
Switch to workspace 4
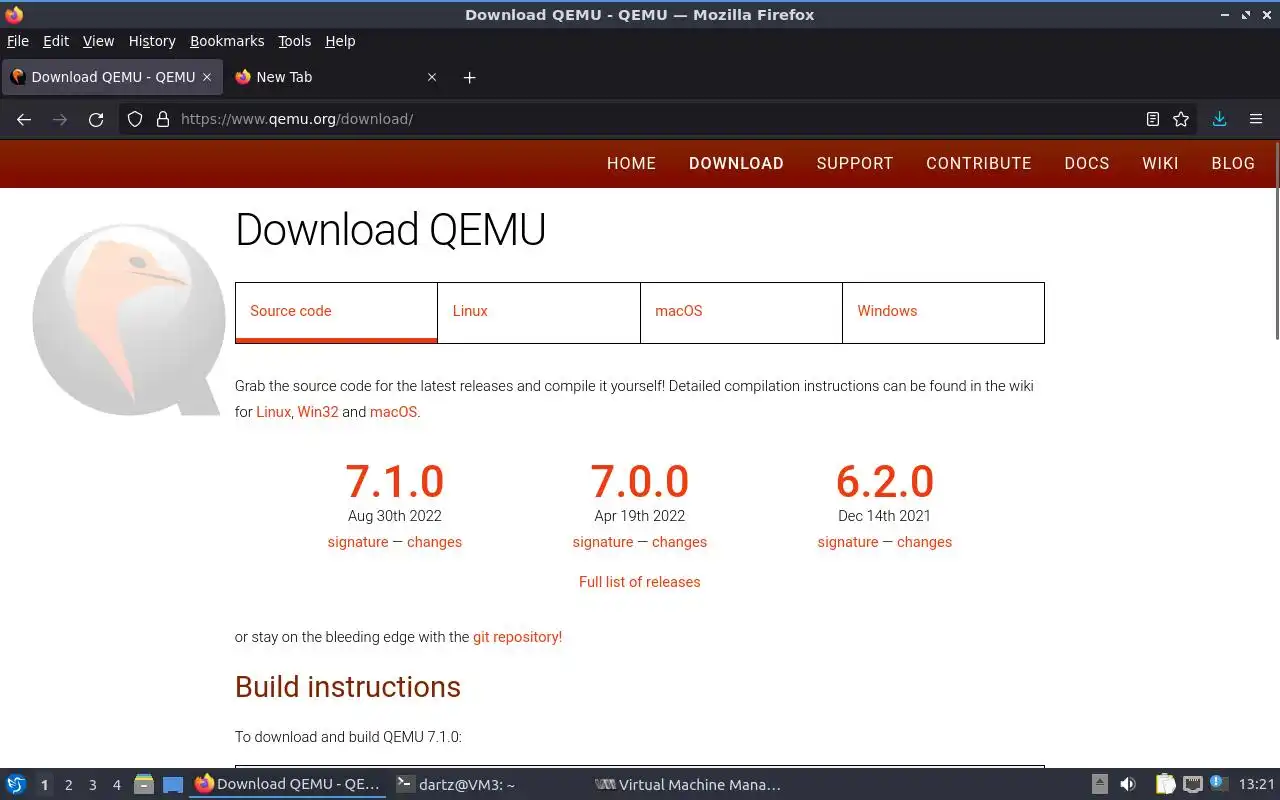[116, 785]
